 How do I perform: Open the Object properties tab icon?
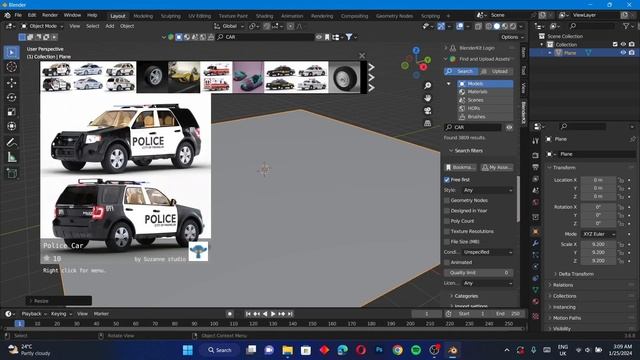pyautogui.click(x=536, y=231)
